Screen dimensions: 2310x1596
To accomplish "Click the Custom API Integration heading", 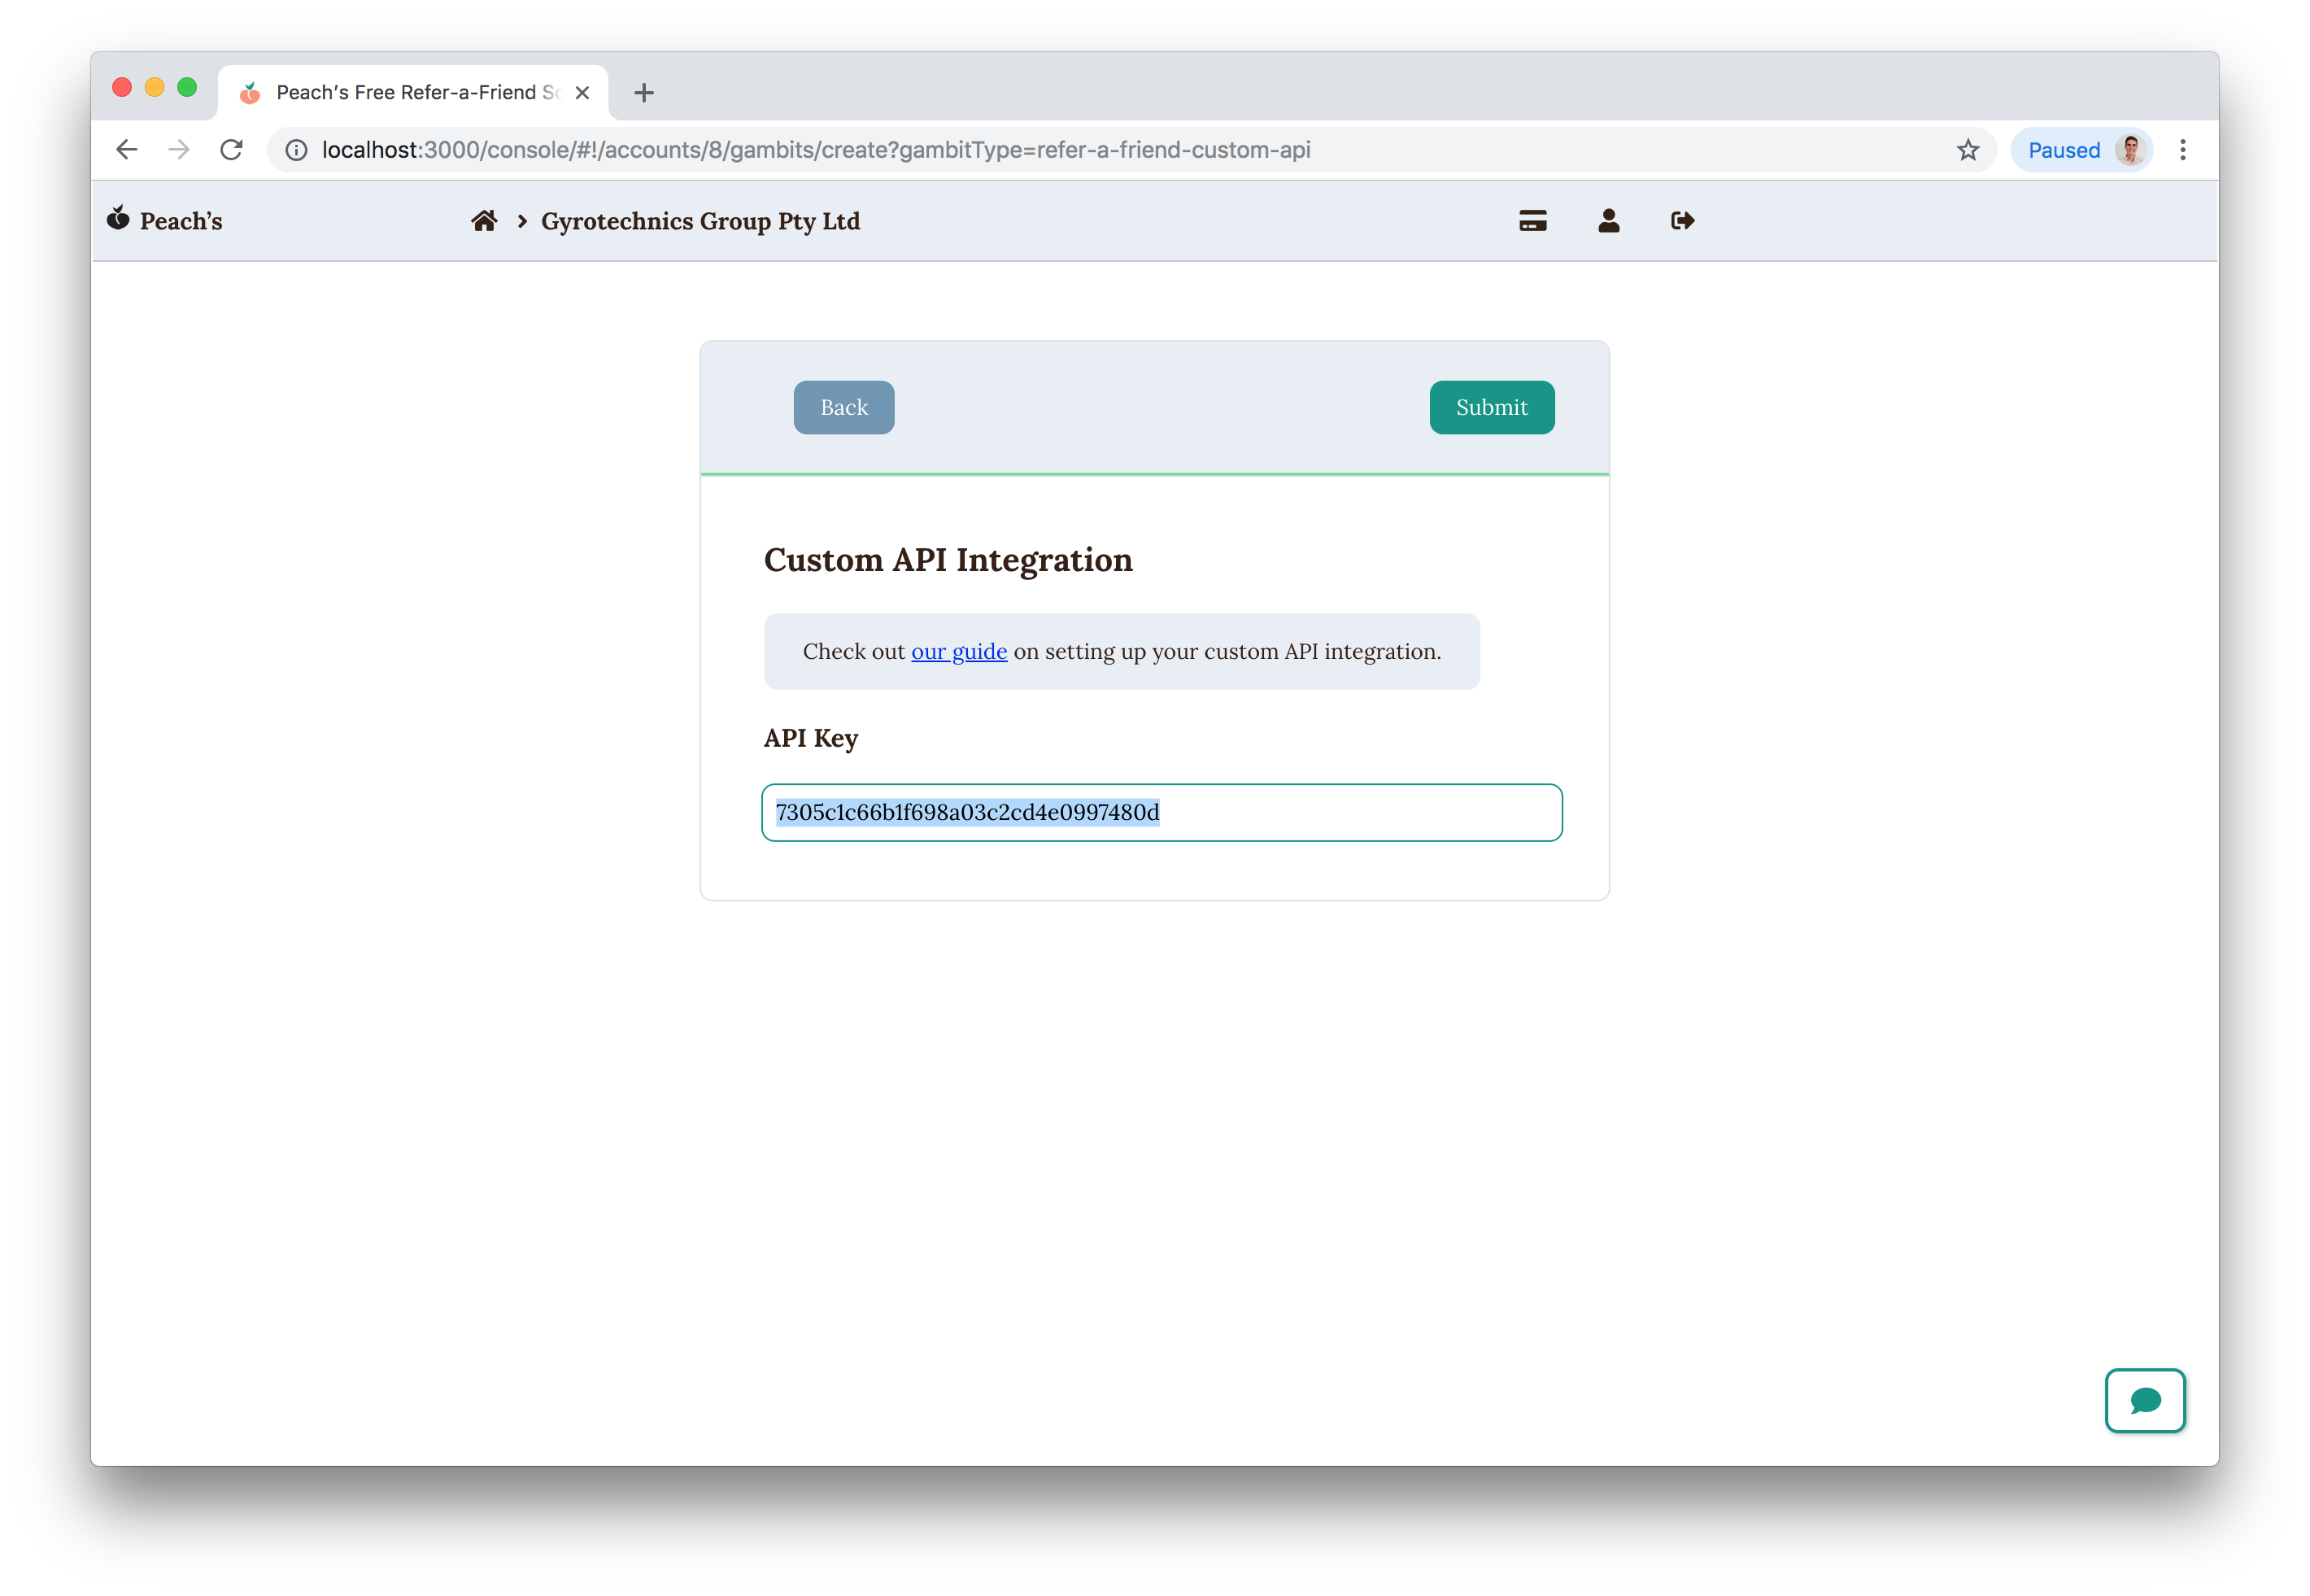I will point(948,560).
